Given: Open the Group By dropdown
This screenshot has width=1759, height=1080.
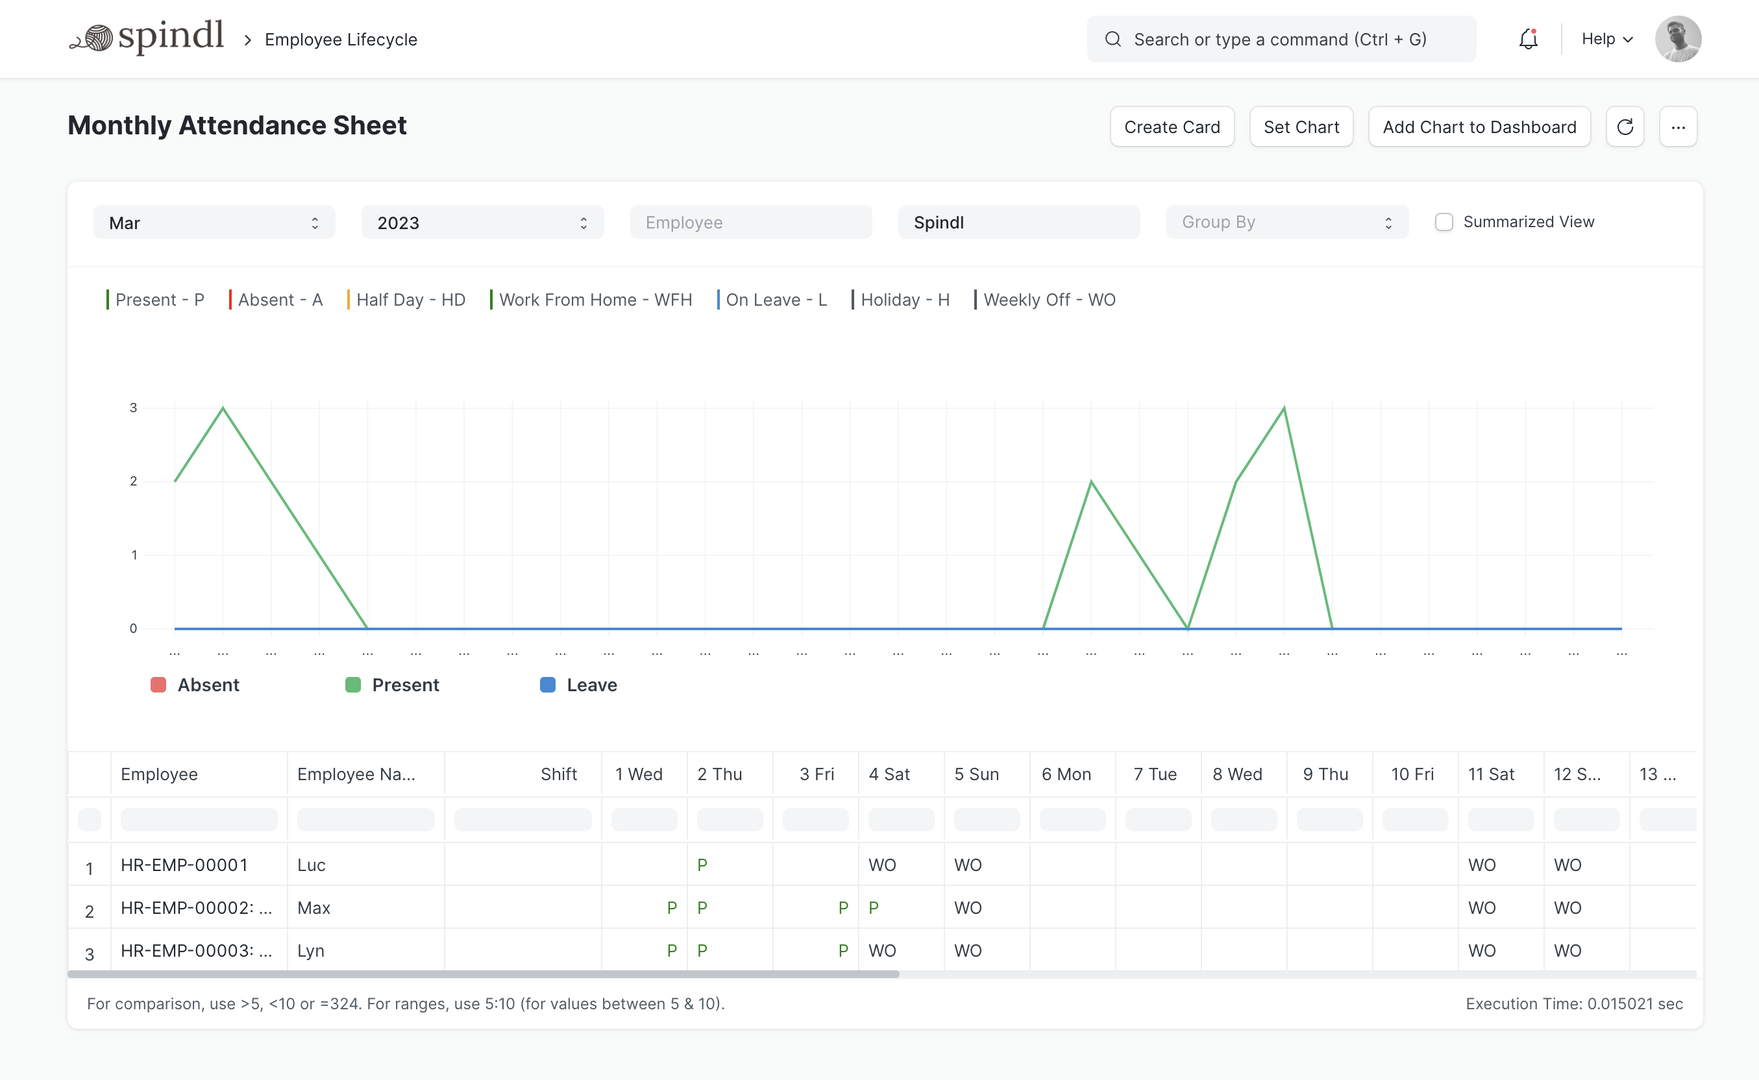Looking at the screenshot, I should 1286,222.
